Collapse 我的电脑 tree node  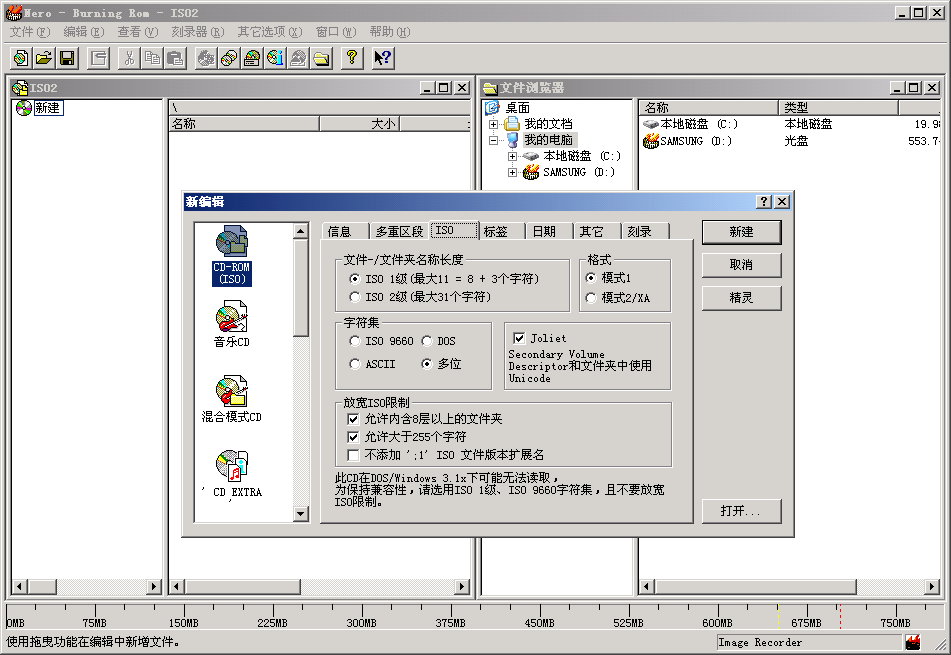click(x=493, y=140)
